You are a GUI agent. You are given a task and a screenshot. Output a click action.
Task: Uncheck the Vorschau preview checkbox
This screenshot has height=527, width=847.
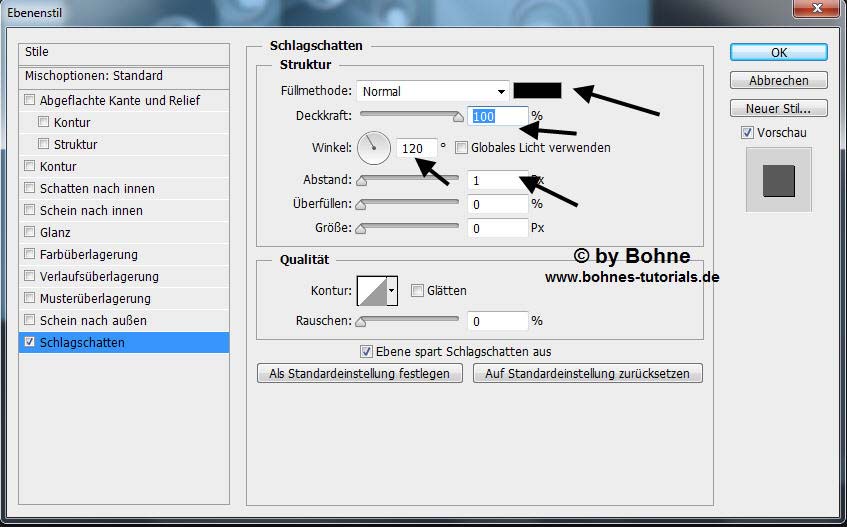click(747, 132)
